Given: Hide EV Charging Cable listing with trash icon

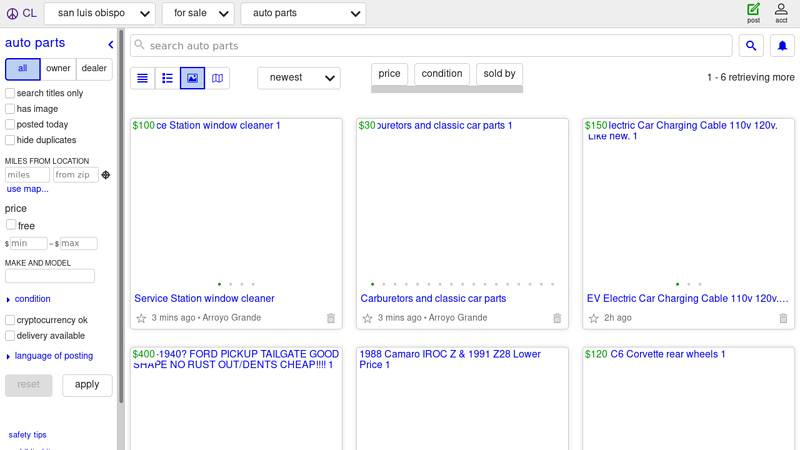Looking at the screenshot, I should (x=783, y=318).
